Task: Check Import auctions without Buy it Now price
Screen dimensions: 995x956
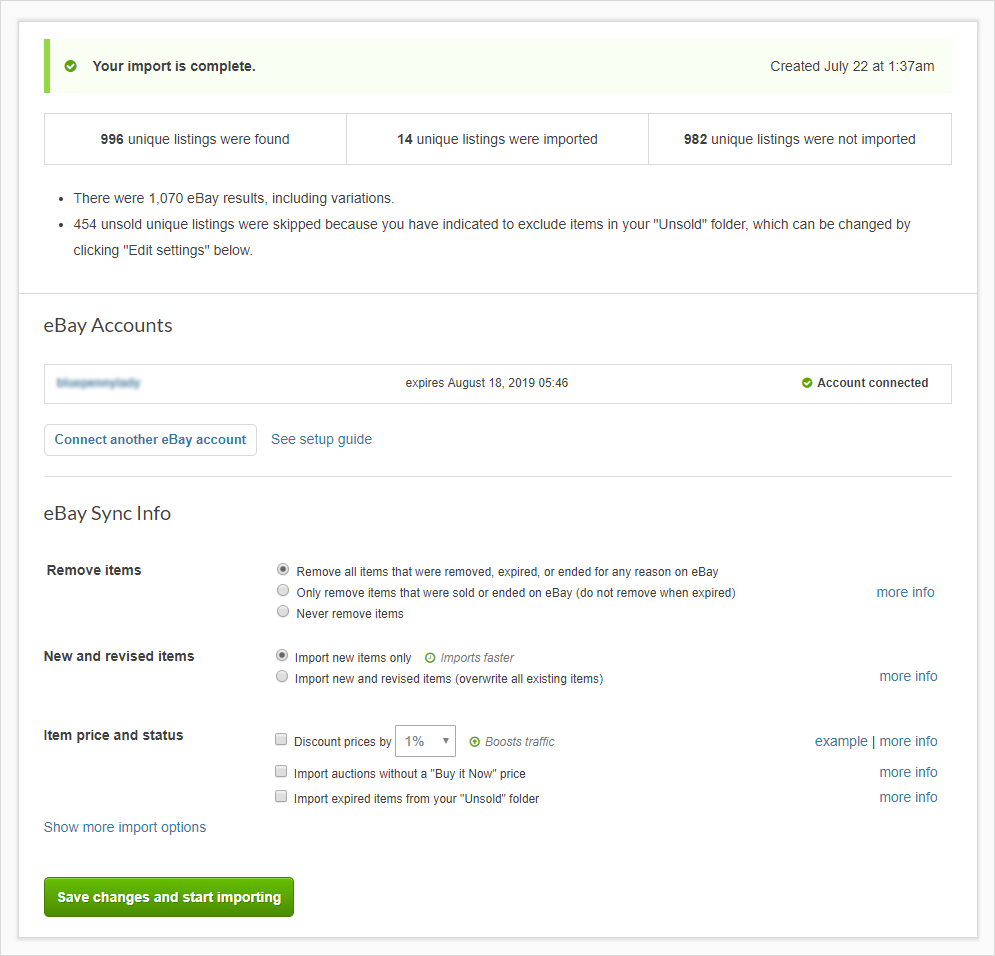Action: click(x=280, y=771)
